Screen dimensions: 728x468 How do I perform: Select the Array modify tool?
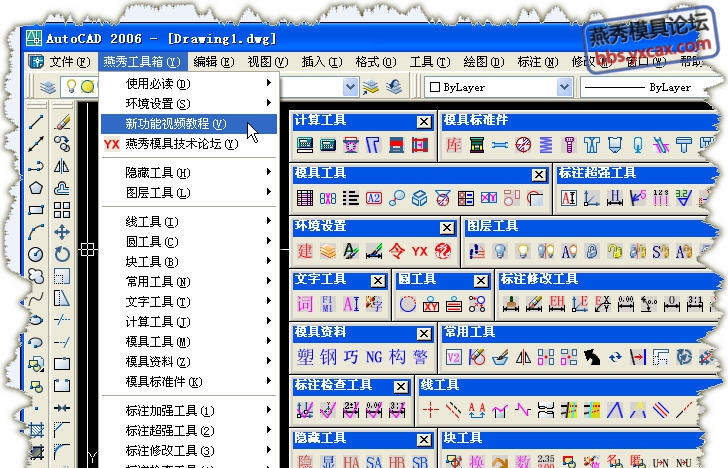coord(62,210)
